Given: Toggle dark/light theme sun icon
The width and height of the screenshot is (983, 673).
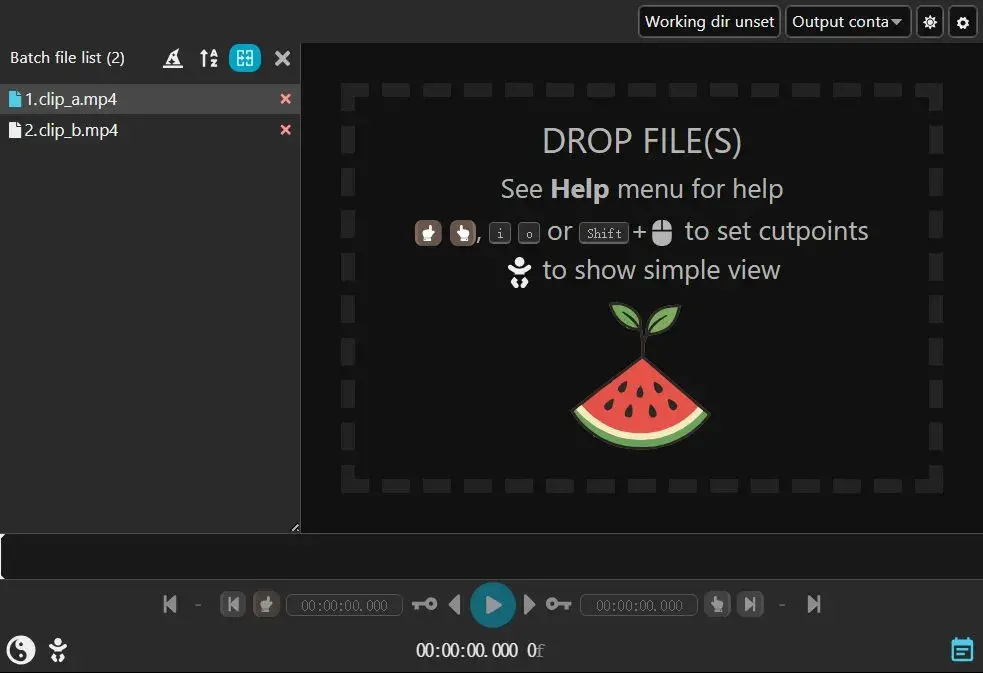Looking at the screenshot, I should point(930,22).
